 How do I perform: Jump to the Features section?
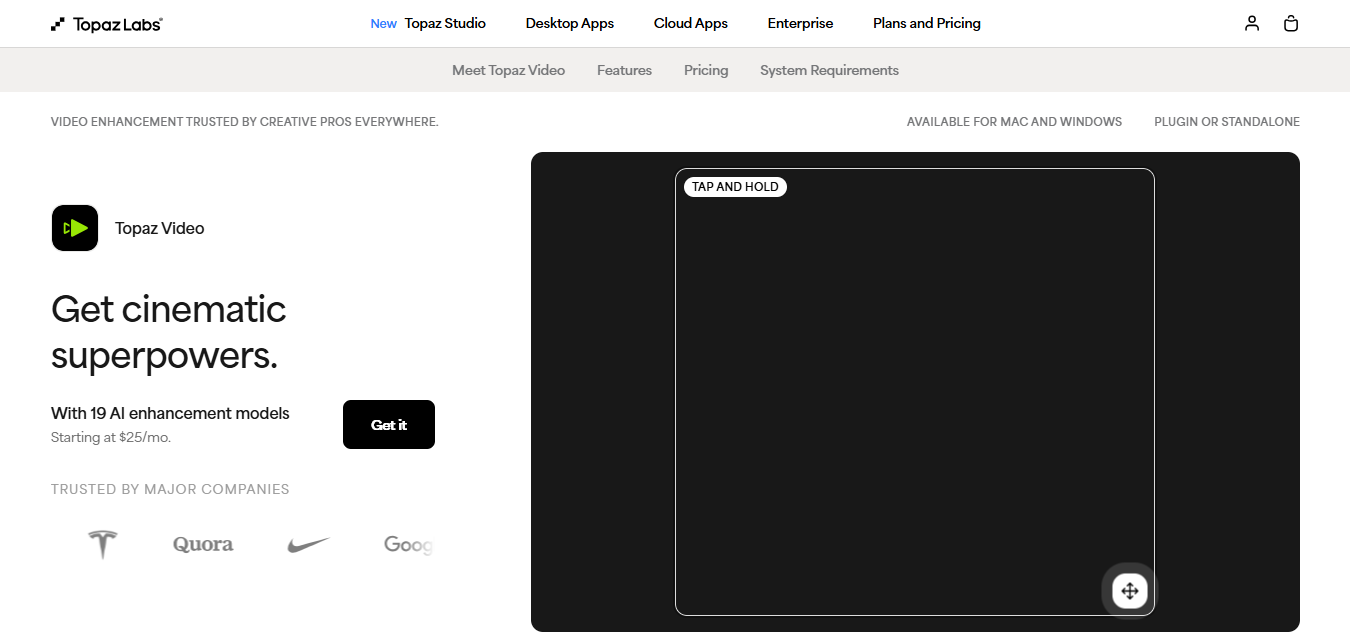pos(624,70)
